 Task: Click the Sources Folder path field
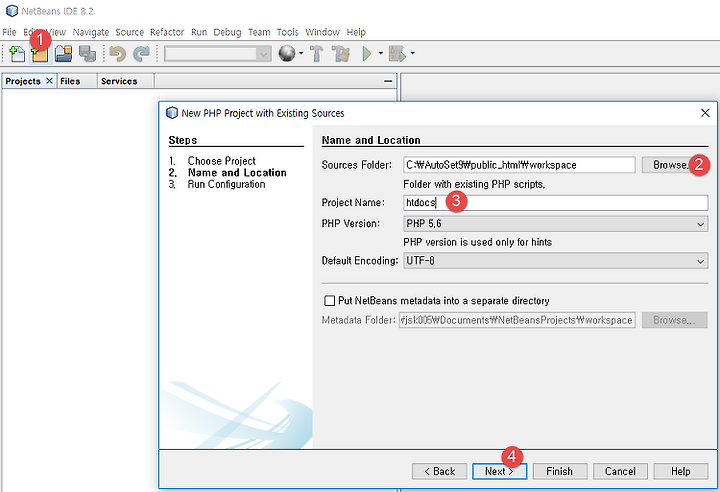[x=519, y=165]
